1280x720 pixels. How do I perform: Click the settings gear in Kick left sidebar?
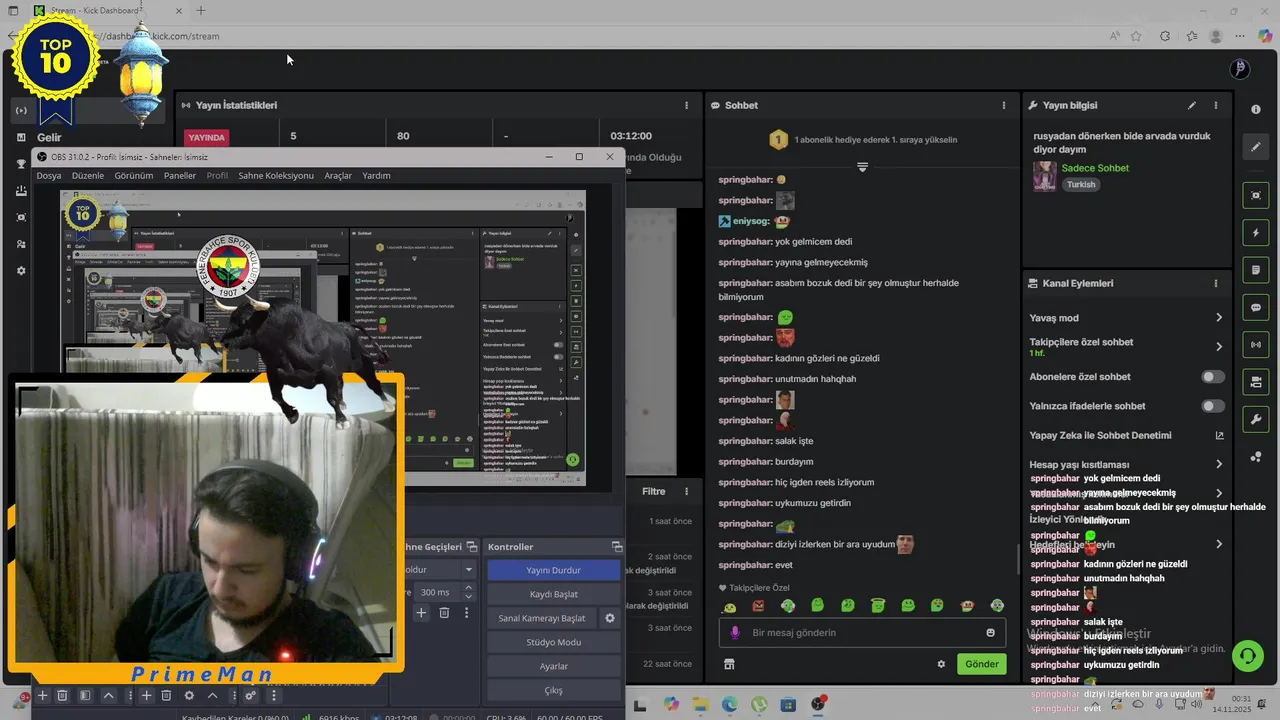[x=21, y=271]
